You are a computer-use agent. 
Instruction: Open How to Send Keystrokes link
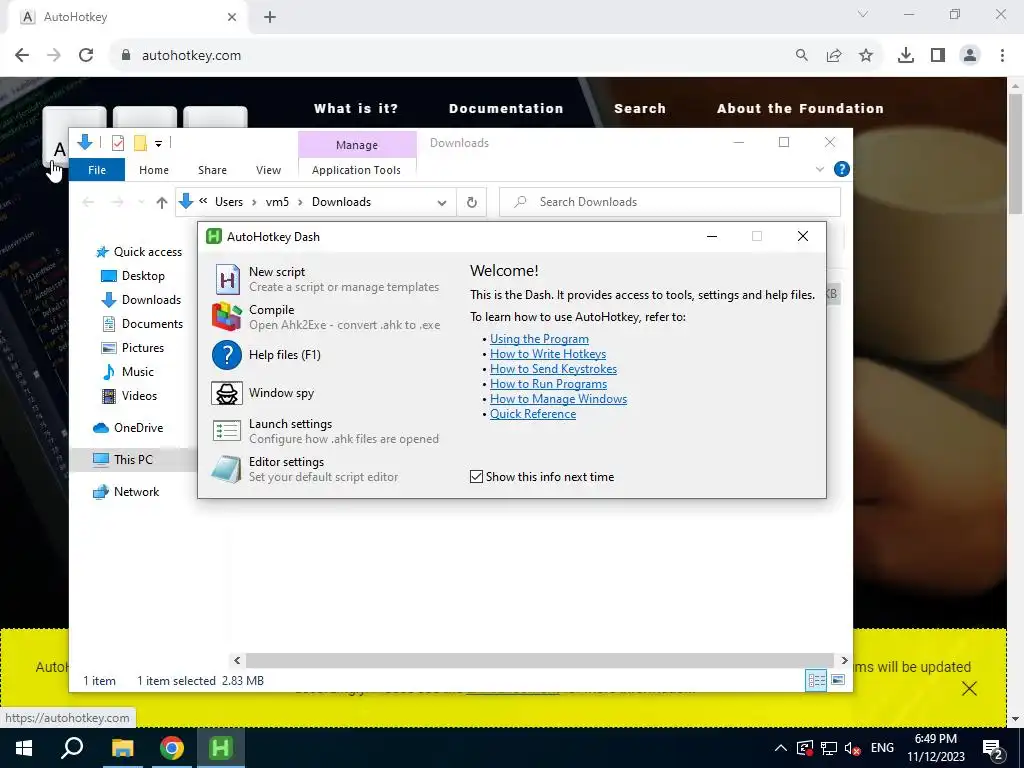click(x=553, y=369)
